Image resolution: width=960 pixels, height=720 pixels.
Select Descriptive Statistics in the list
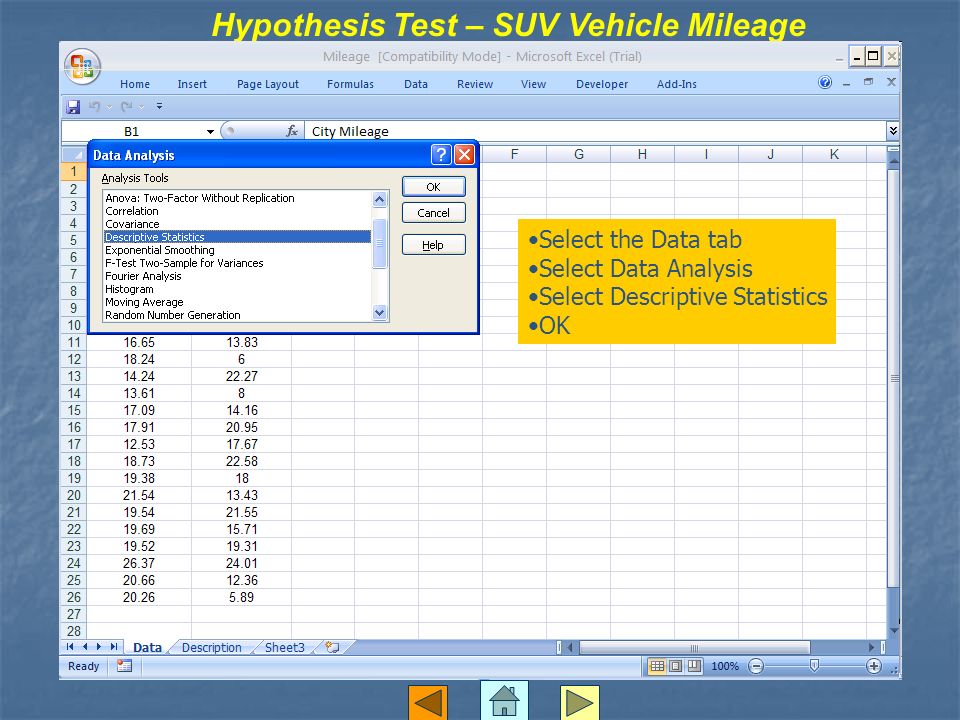(238, 237)
